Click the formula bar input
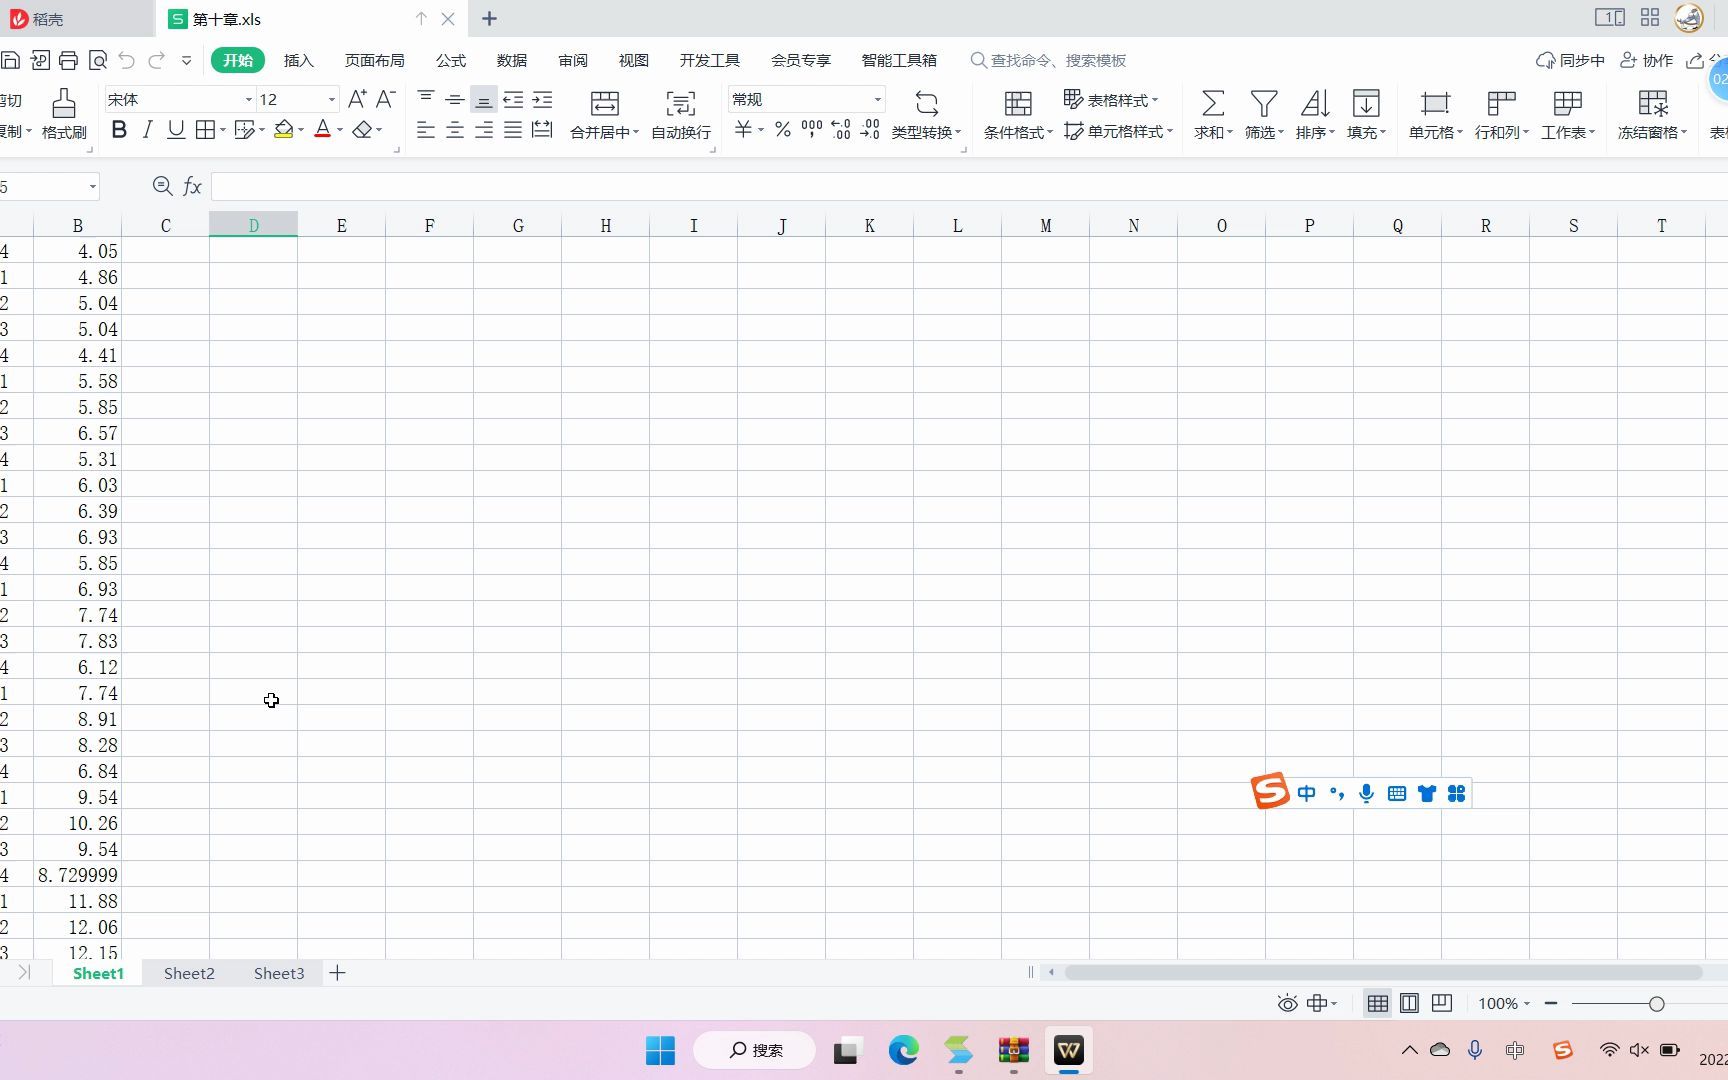Image resolution: width=1728 pixels, height=1080 pixels. point(968,186)
